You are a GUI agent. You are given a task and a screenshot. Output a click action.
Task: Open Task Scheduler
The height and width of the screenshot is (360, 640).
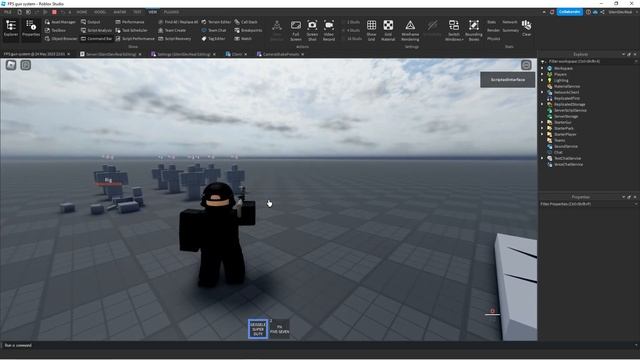pyautogui.click(x=131, y=30)
